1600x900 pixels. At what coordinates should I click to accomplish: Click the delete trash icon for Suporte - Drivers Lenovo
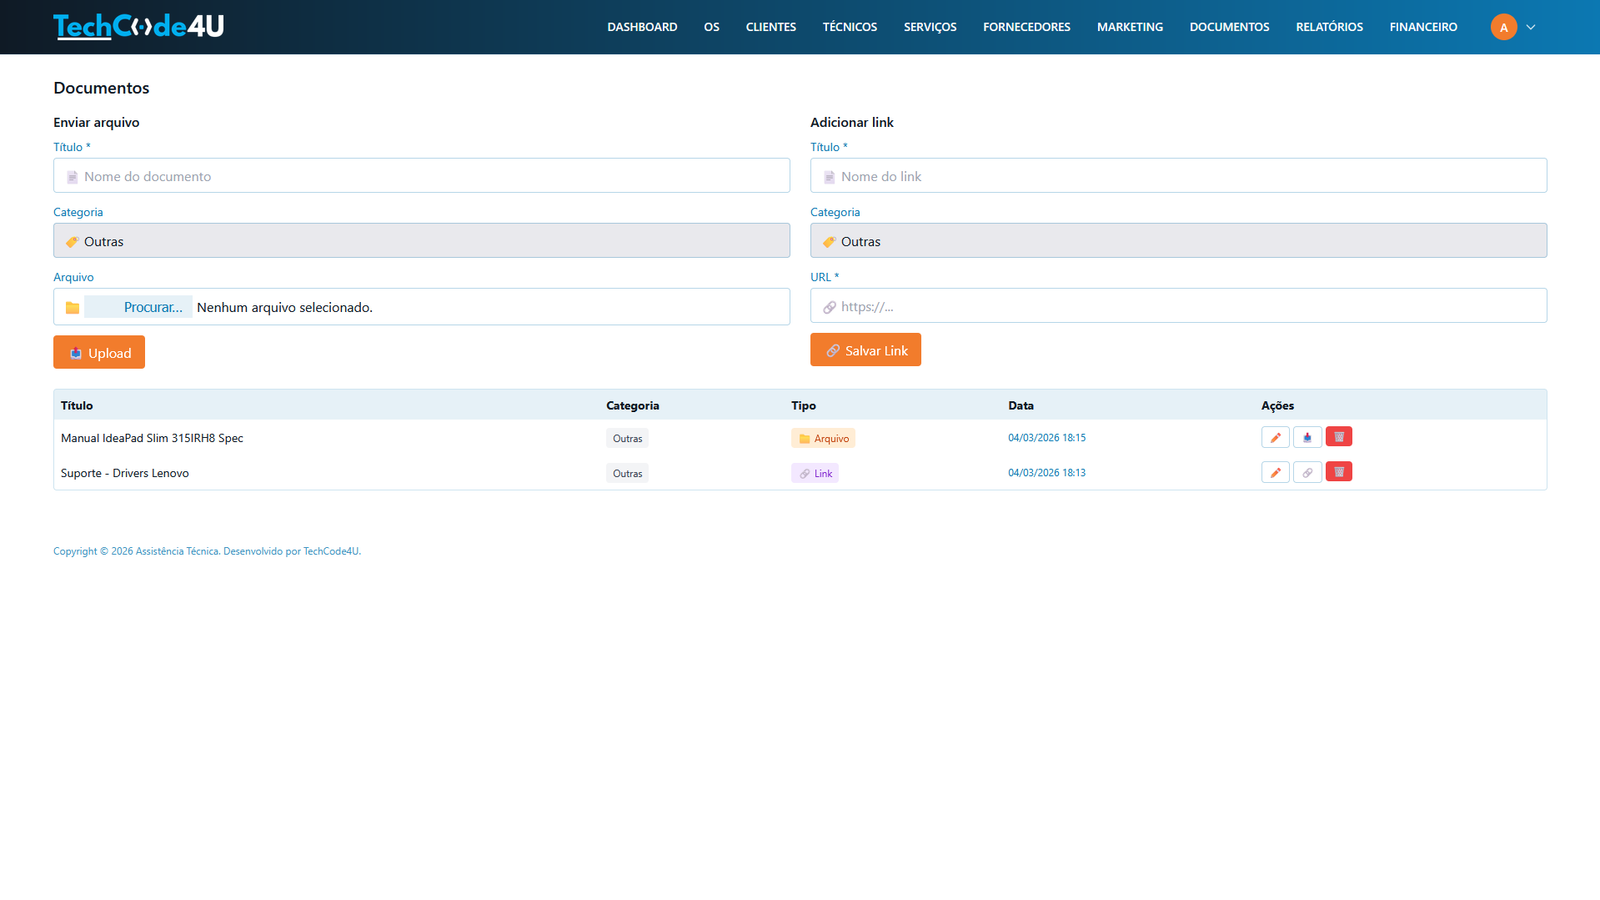point(1338,471)
